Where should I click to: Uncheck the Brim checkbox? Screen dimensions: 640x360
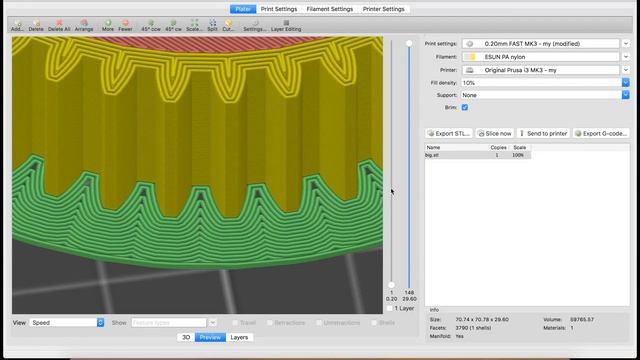pyautogui.click(x=464, y=107)
